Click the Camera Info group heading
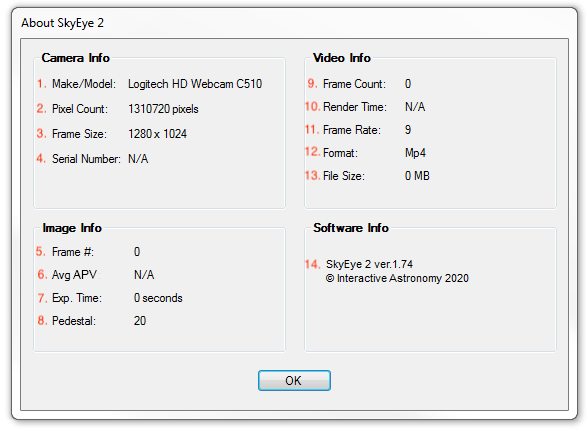 tap(75, 58)
